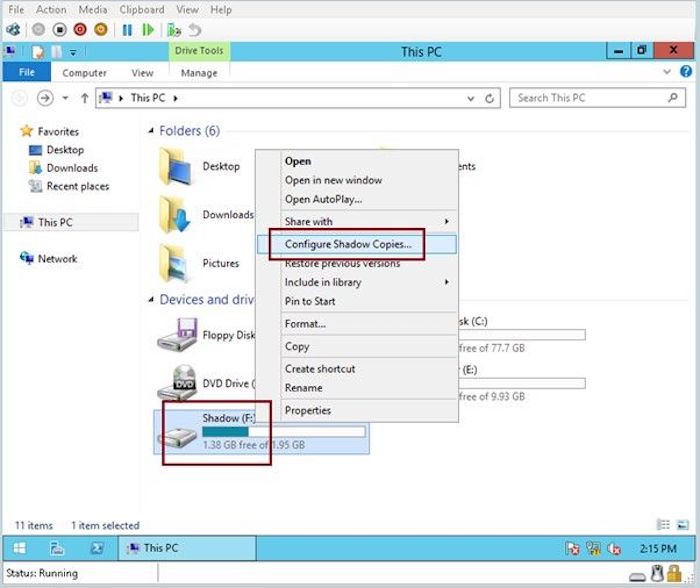Click the Ctrl+Alt+Del toolbar icon
This screenshot has height=588, width=700.
12,30
